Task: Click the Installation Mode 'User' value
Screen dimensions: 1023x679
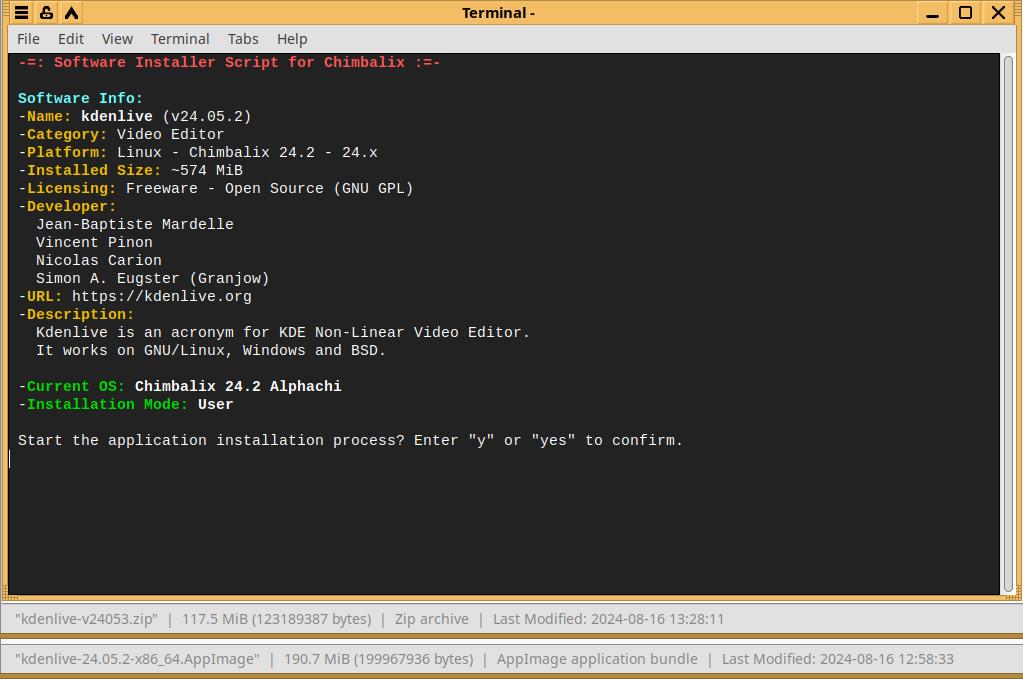Action: point(215,404)
